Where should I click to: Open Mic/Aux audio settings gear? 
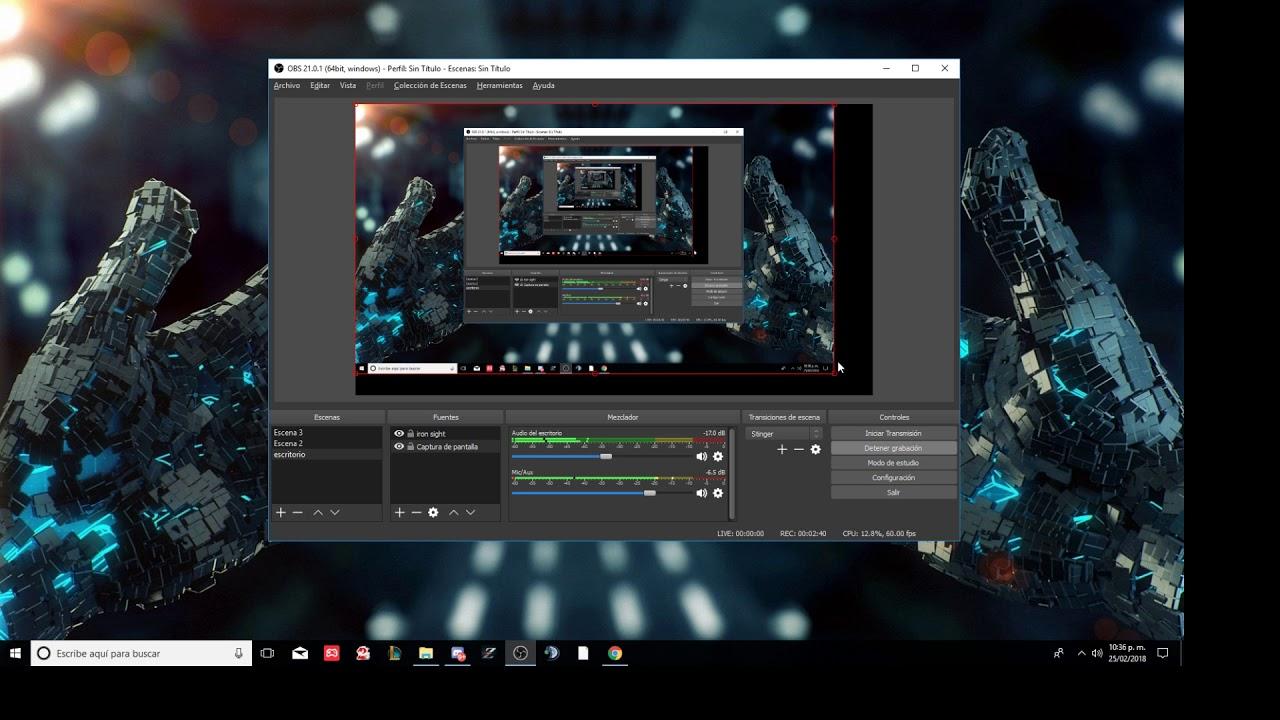[717, 493]
